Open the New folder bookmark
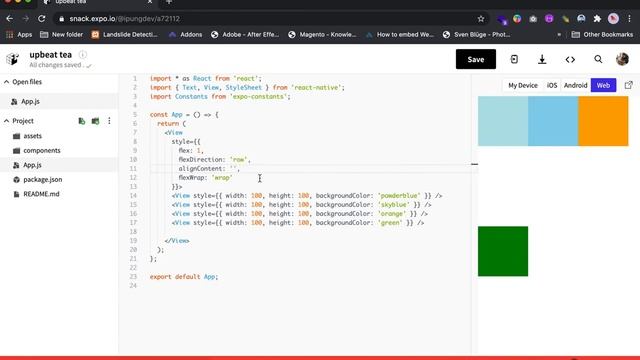This screenshot has width=640, height=360. [x=62, y=35]
